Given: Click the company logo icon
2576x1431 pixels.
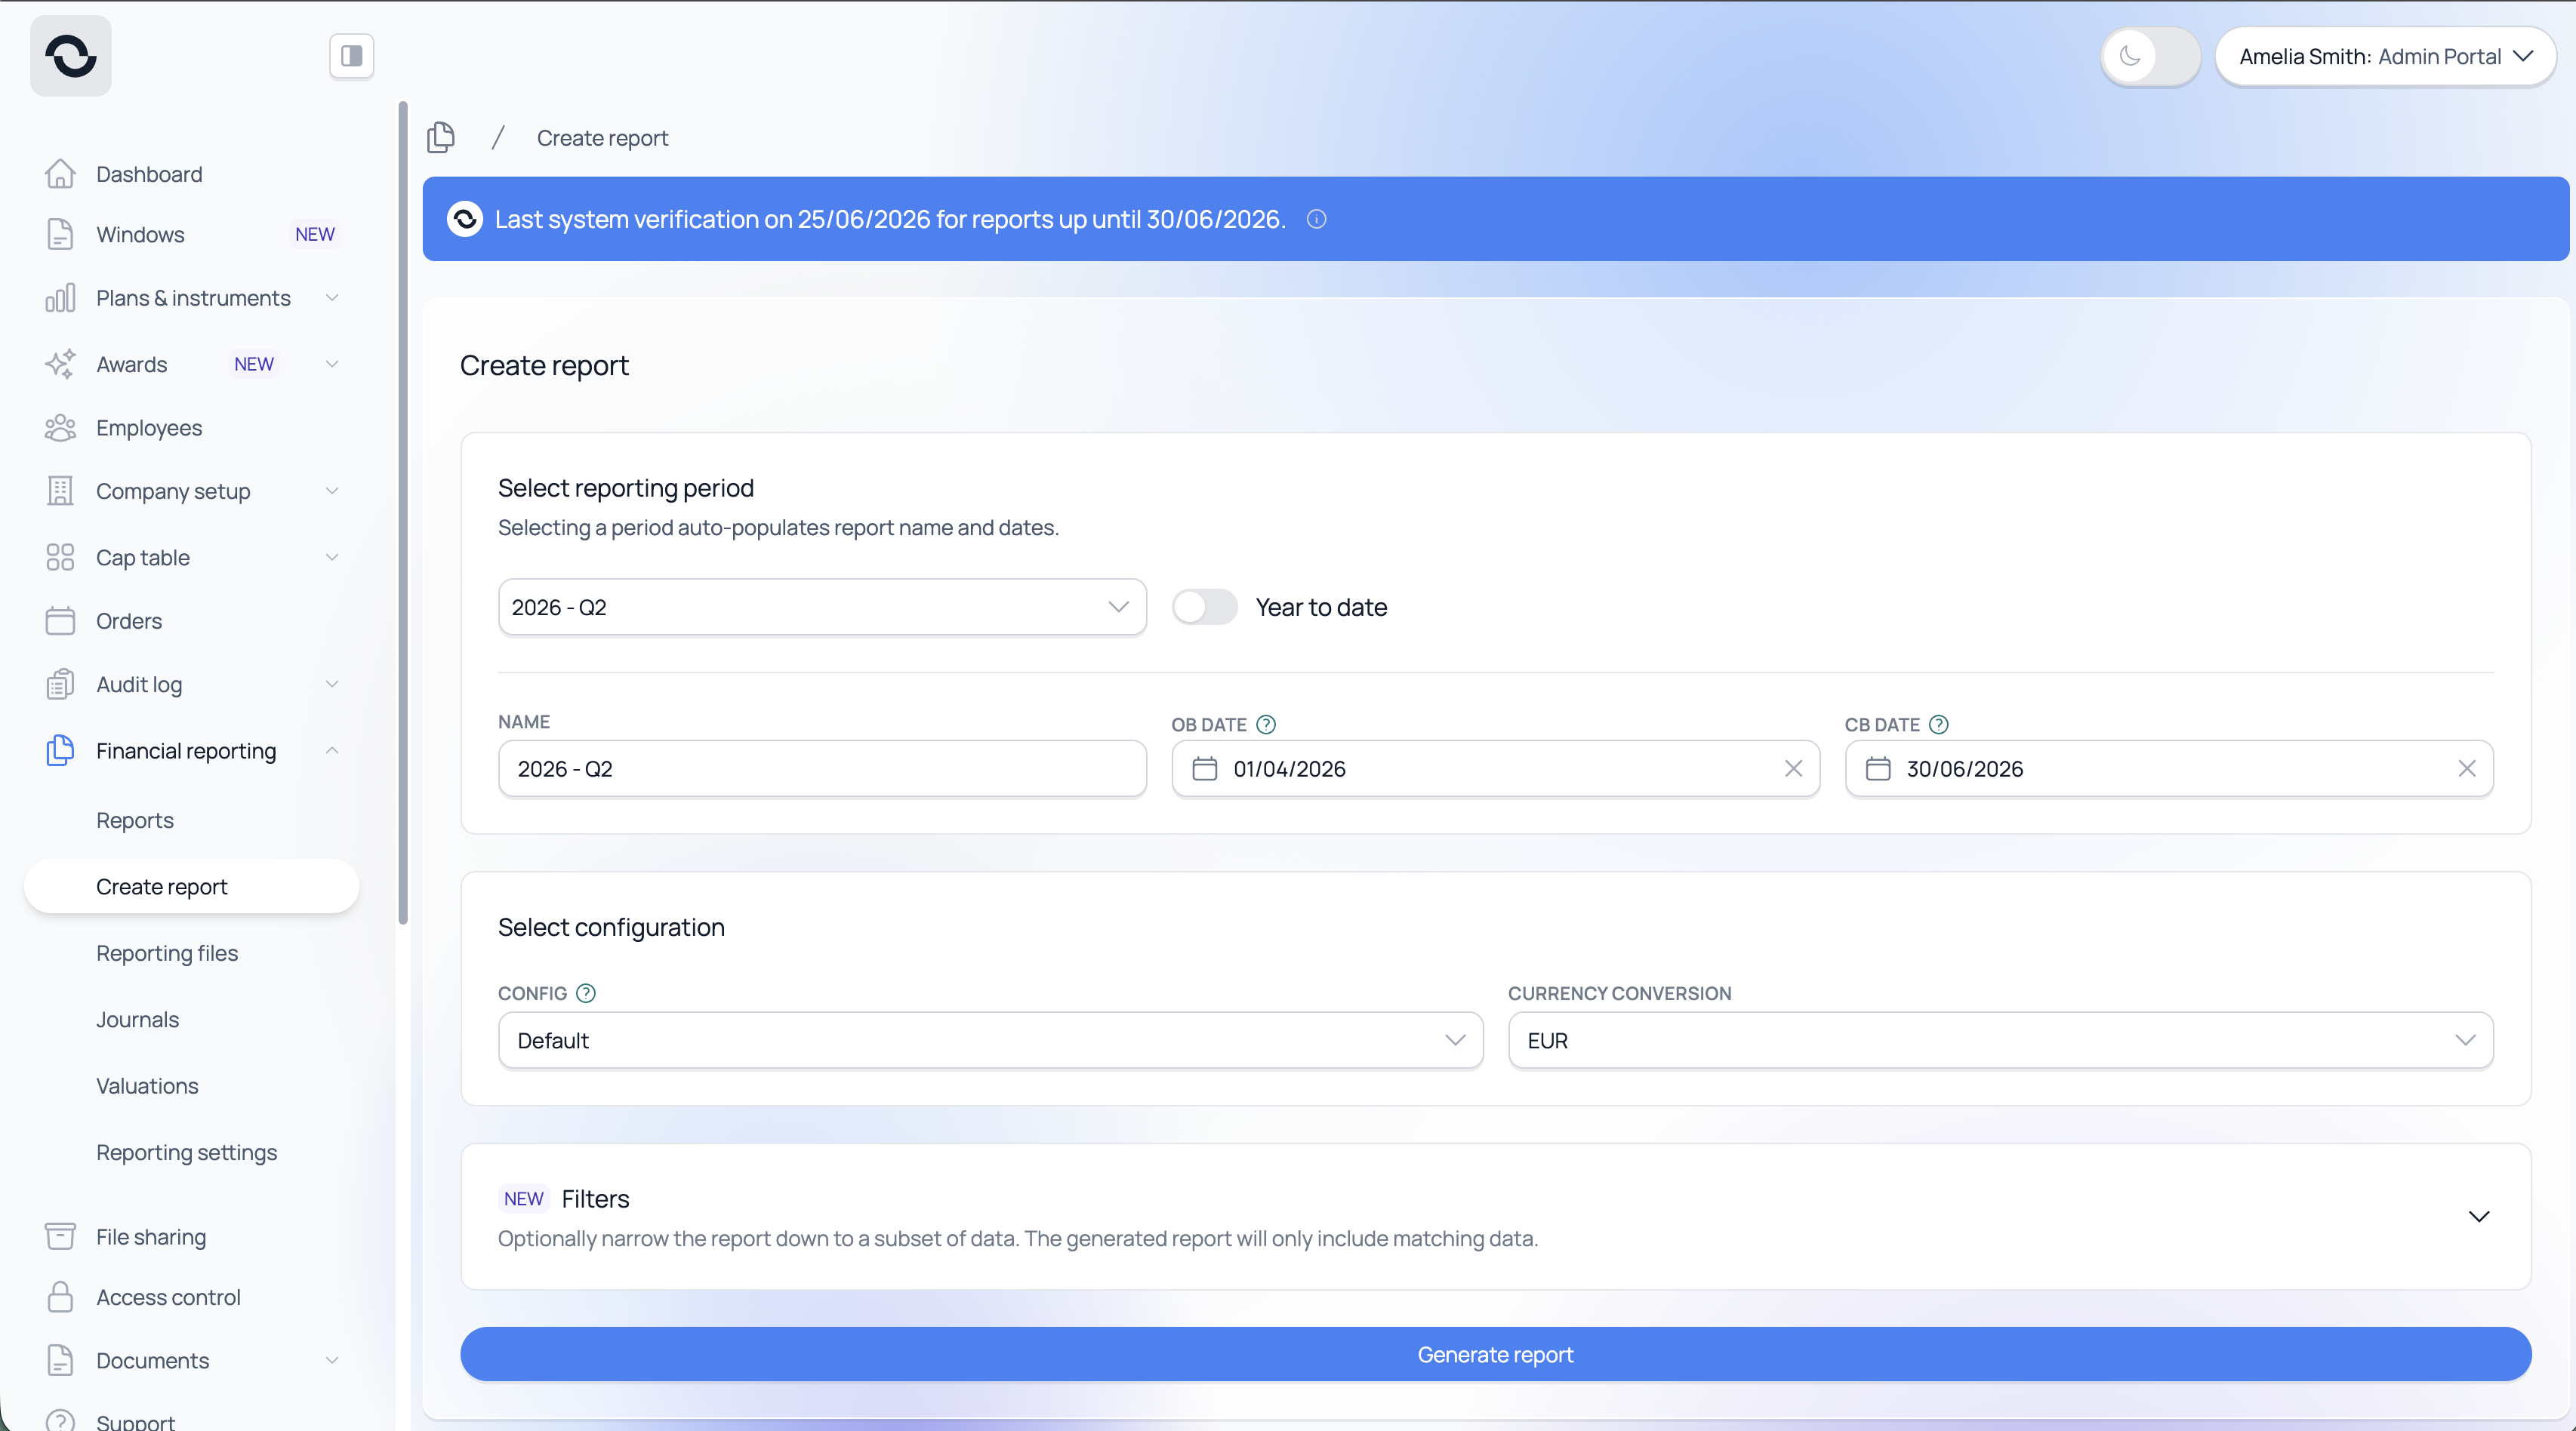Looking at the screenshot, I should [x=71, y=56].
